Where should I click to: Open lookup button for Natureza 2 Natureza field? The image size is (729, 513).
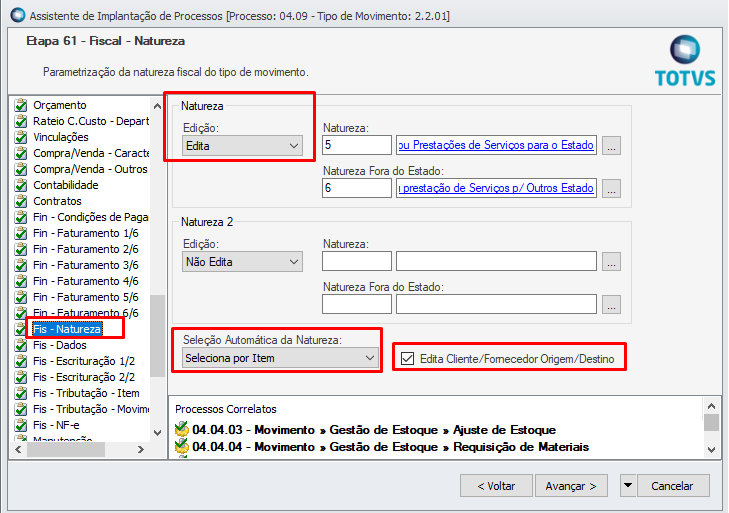(x=611, y=262)
